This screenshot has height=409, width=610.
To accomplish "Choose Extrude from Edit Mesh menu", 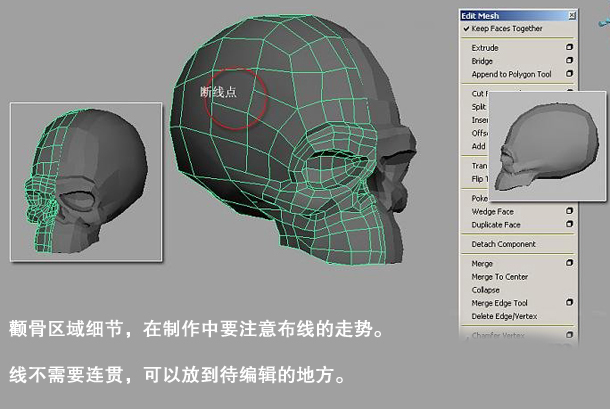I will pos(485,48).
